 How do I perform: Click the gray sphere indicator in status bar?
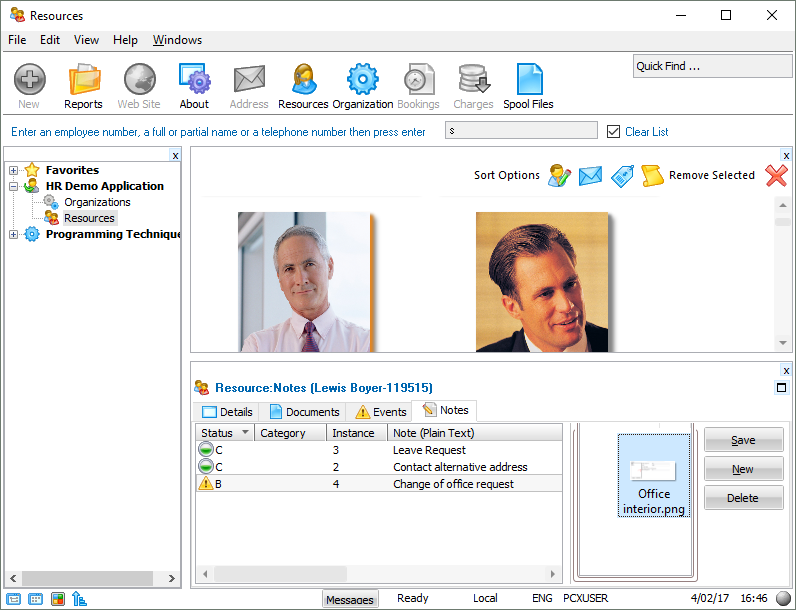click(784, 598)
